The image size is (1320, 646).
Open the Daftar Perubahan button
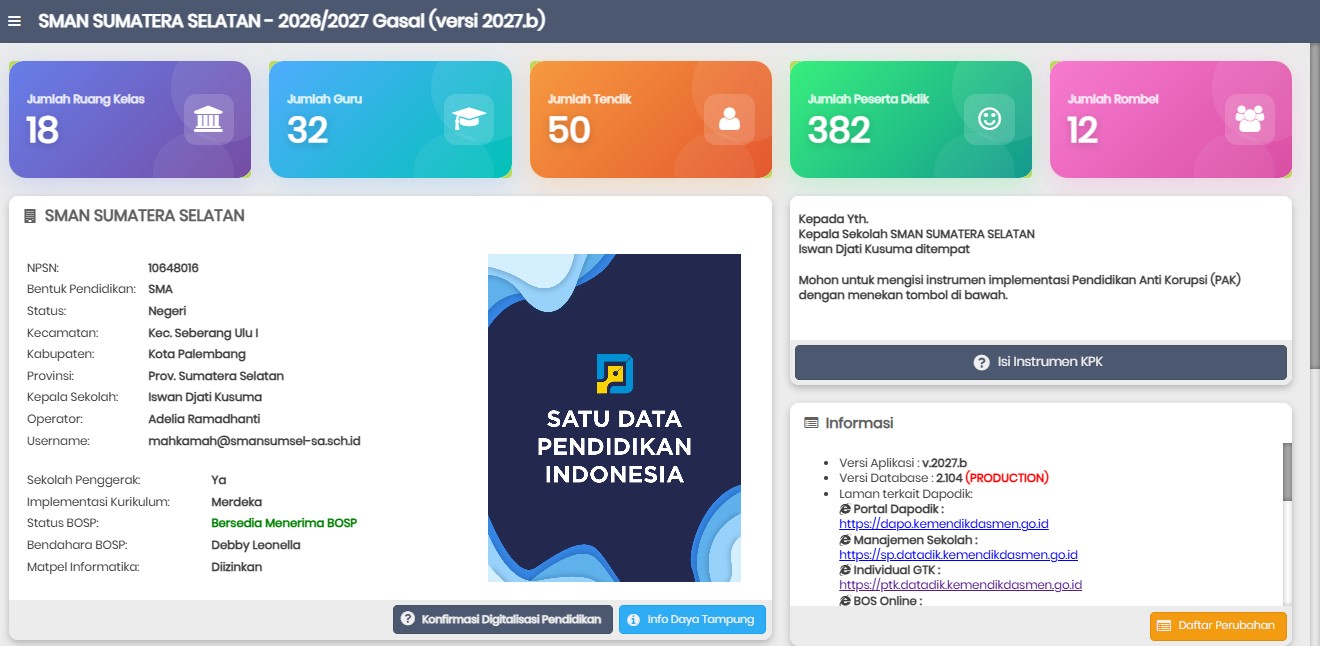click(1218, 626)
